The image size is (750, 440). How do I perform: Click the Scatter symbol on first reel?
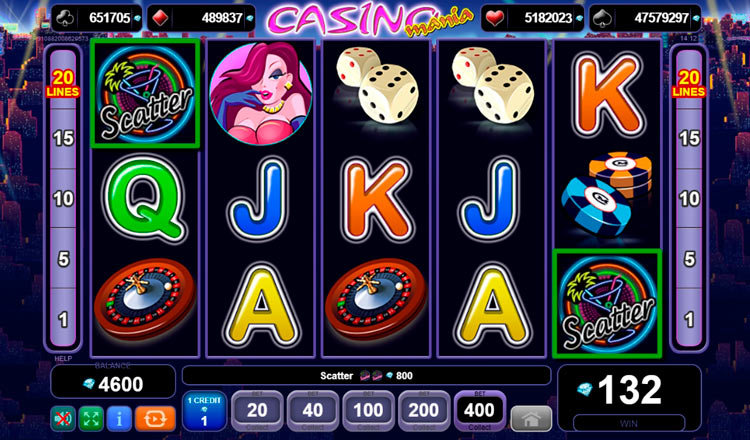[x=145, y=93]
